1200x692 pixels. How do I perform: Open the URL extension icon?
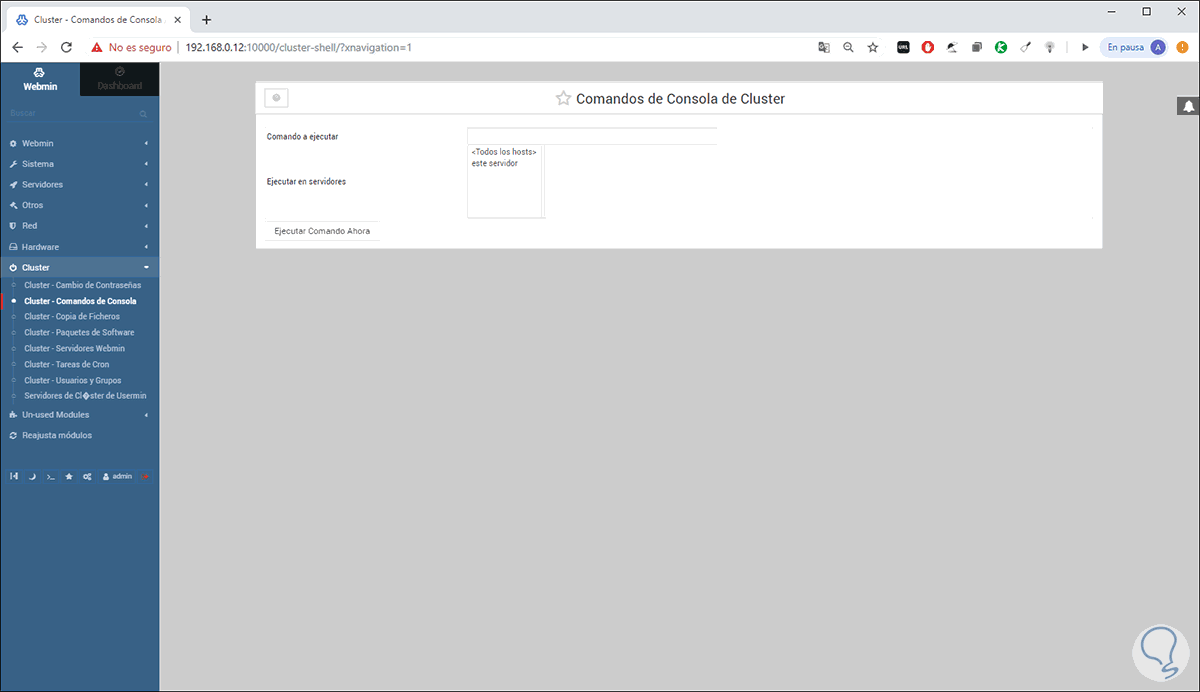pyautogui.click(x=903, y=47)
